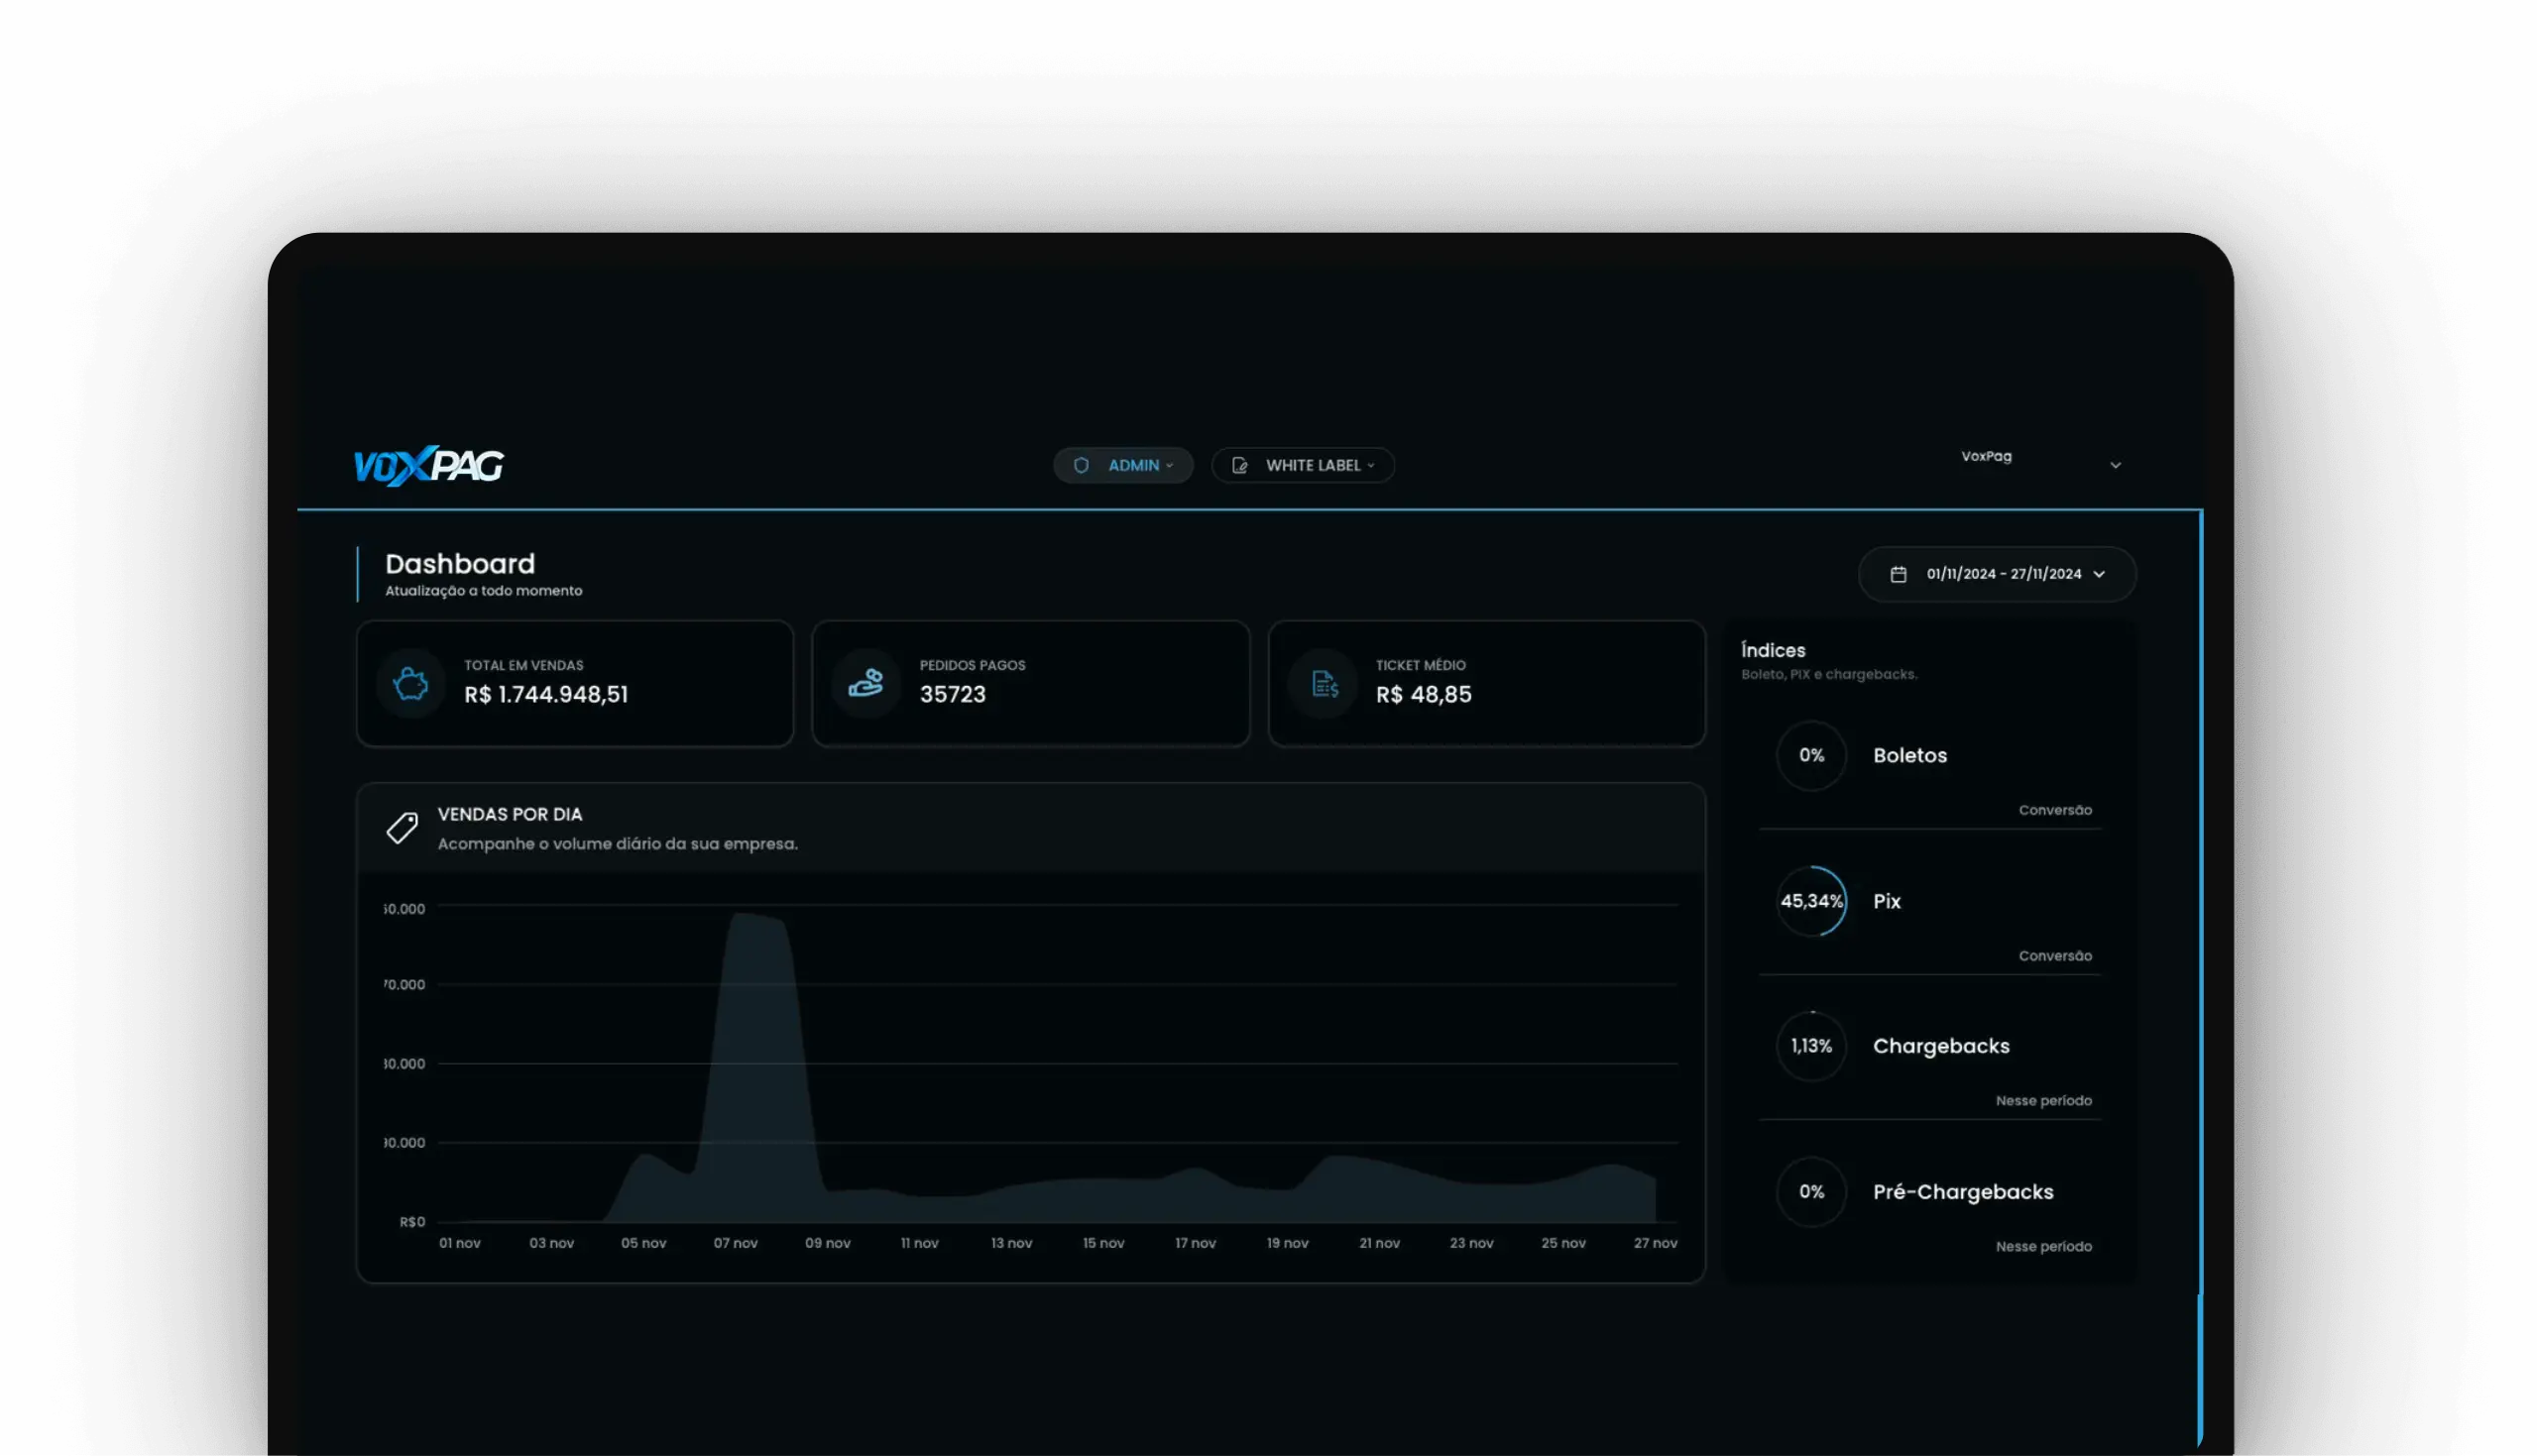The height and width of the screenshot is (1456, 2538).
Task: Click the price tag Vendas icon
Action: tap(402, 828)
